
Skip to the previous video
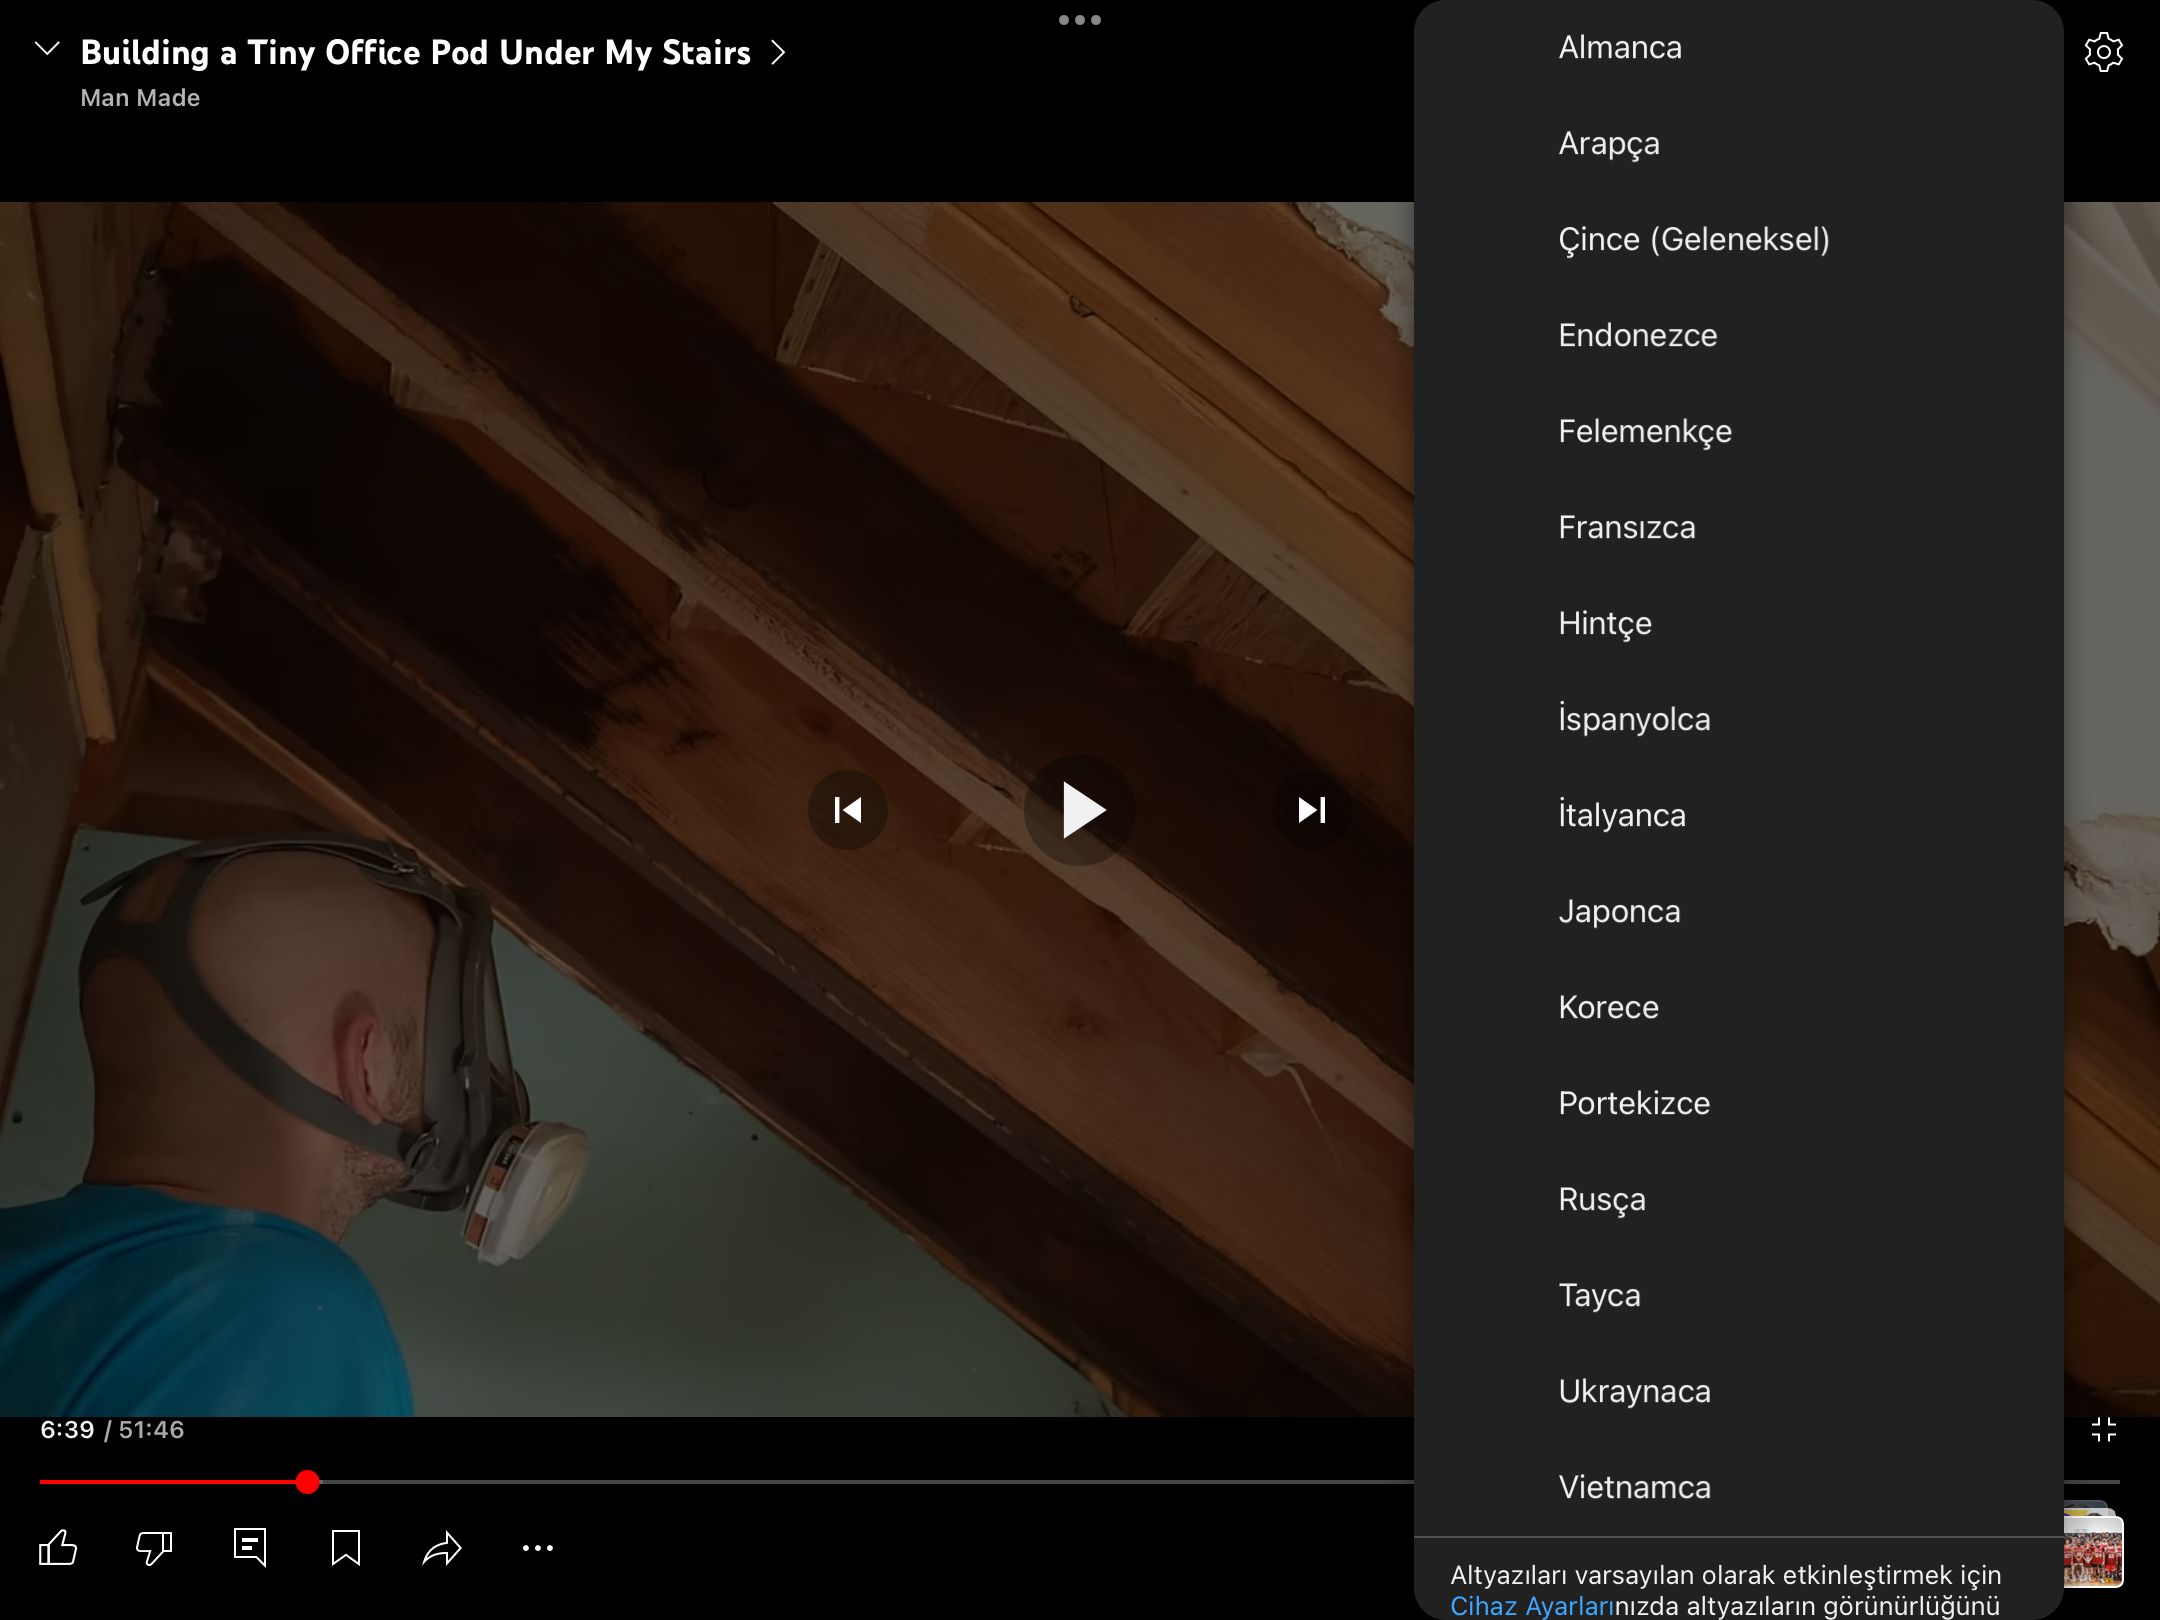click(x=848, y=810)
